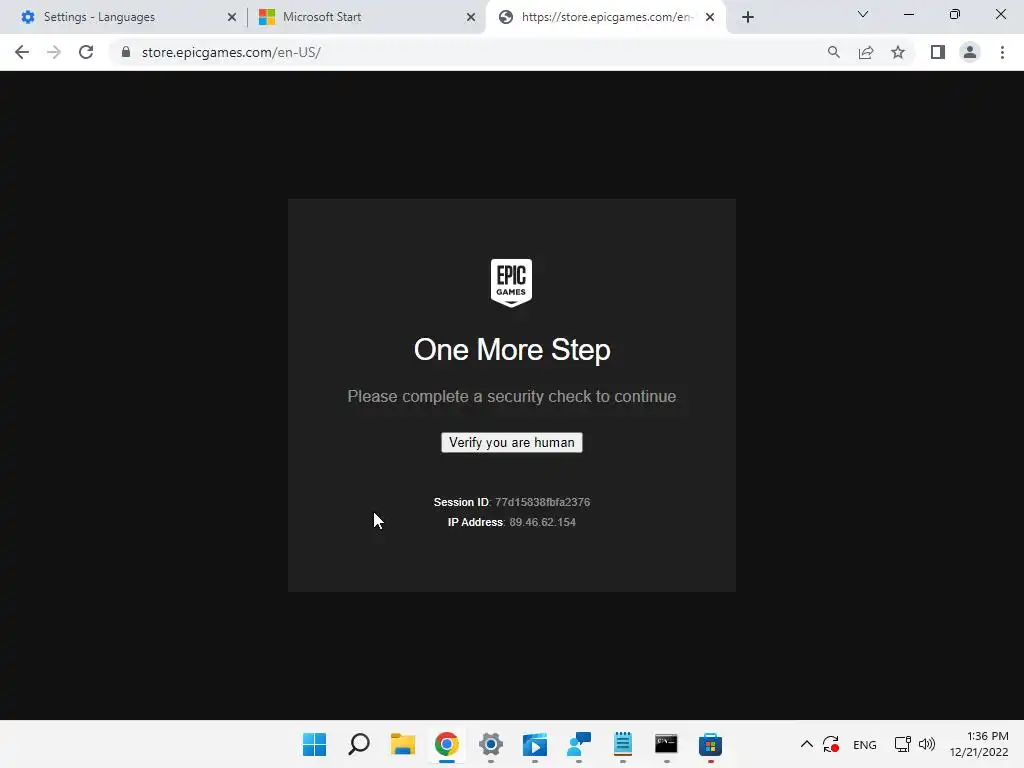Click the IP Address value 89.46.62.154

[x=542, y=522]
